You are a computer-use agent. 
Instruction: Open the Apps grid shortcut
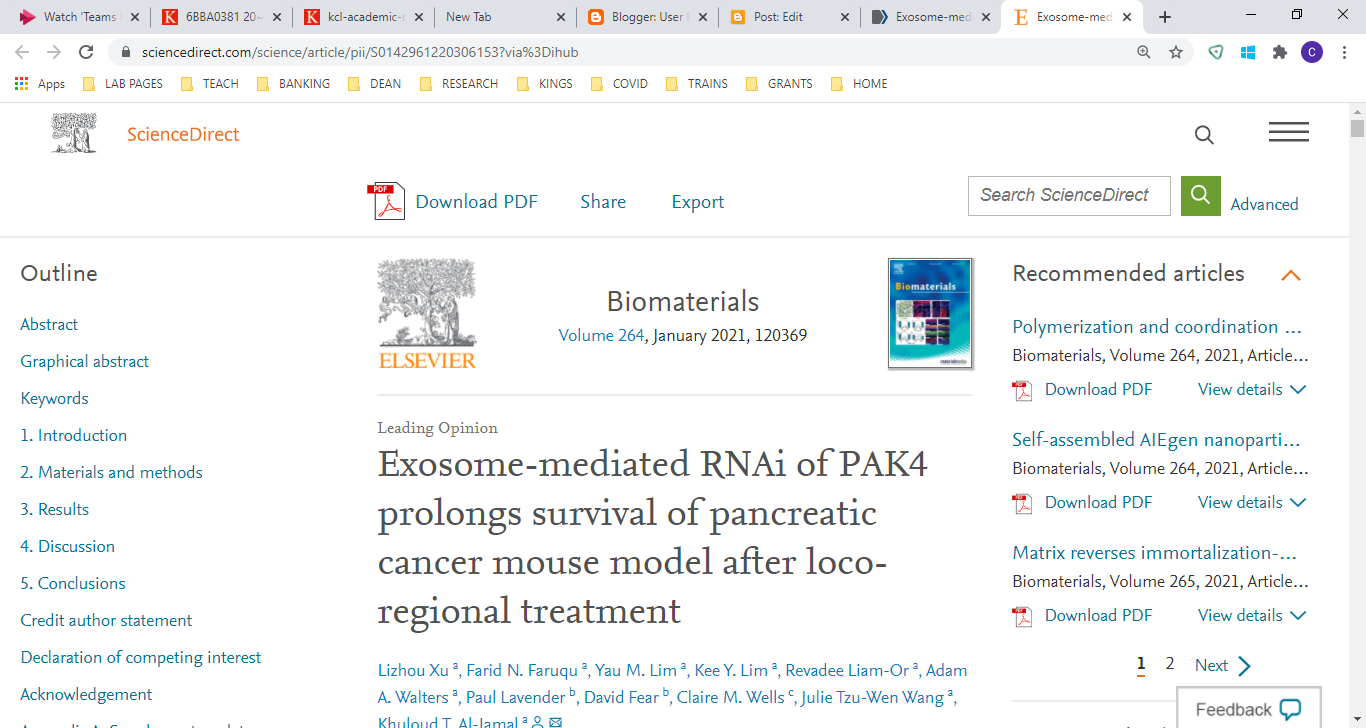coord(40,84)
